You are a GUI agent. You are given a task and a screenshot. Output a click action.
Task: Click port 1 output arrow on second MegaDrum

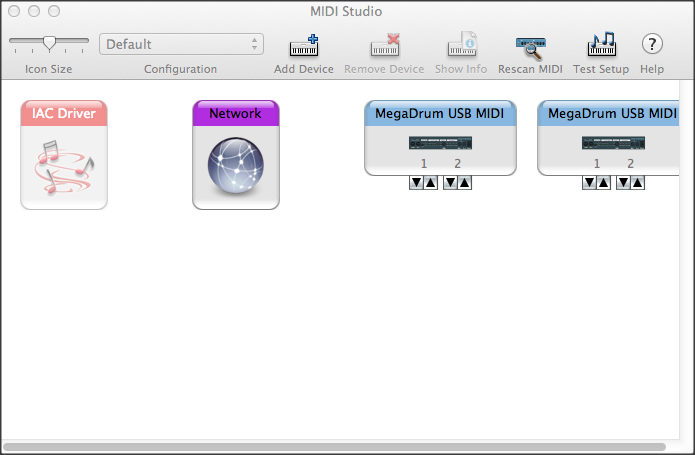point(589,182)
